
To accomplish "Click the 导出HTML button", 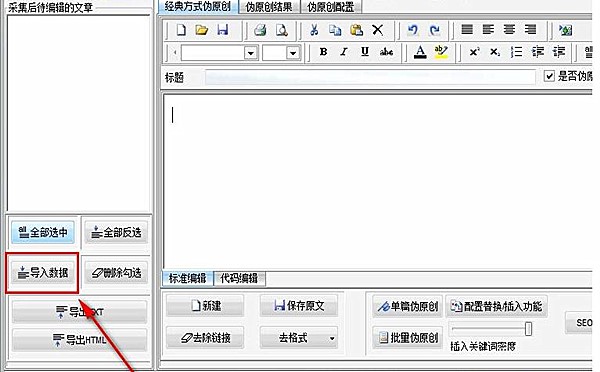I will (80, 340).
